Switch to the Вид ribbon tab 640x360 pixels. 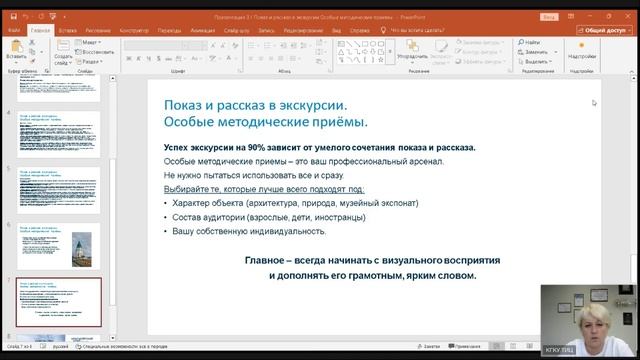336,30
